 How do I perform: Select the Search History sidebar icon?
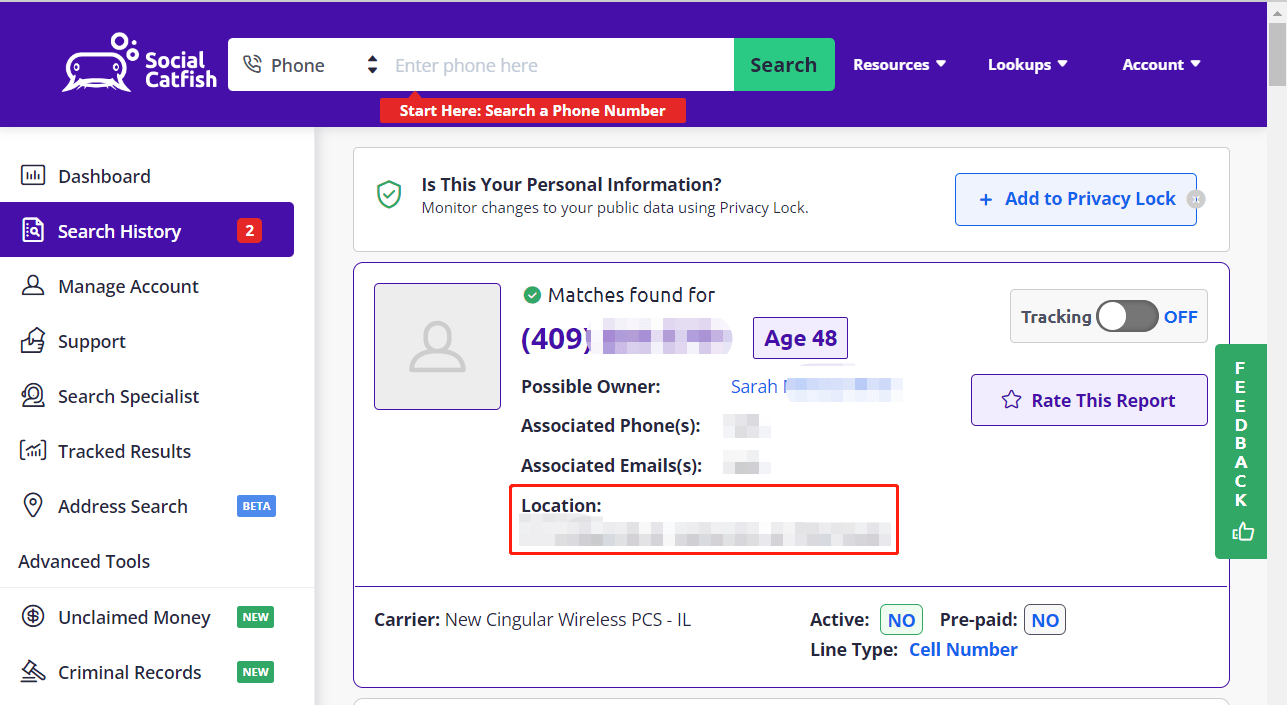32,230
